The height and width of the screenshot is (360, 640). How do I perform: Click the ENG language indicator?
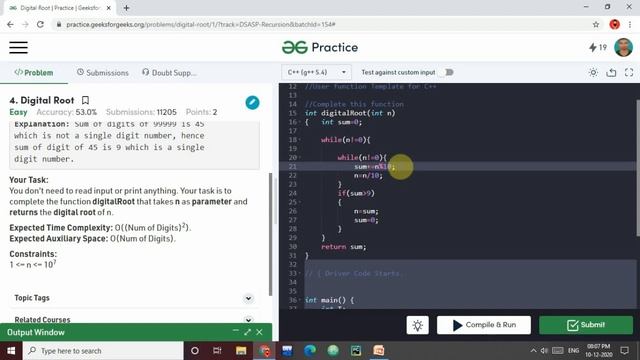[x=573, y=351]
